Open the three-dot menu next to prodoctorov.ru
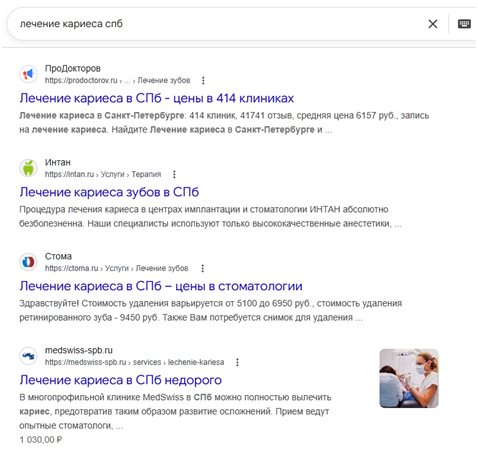 click(x=203, y=80)
